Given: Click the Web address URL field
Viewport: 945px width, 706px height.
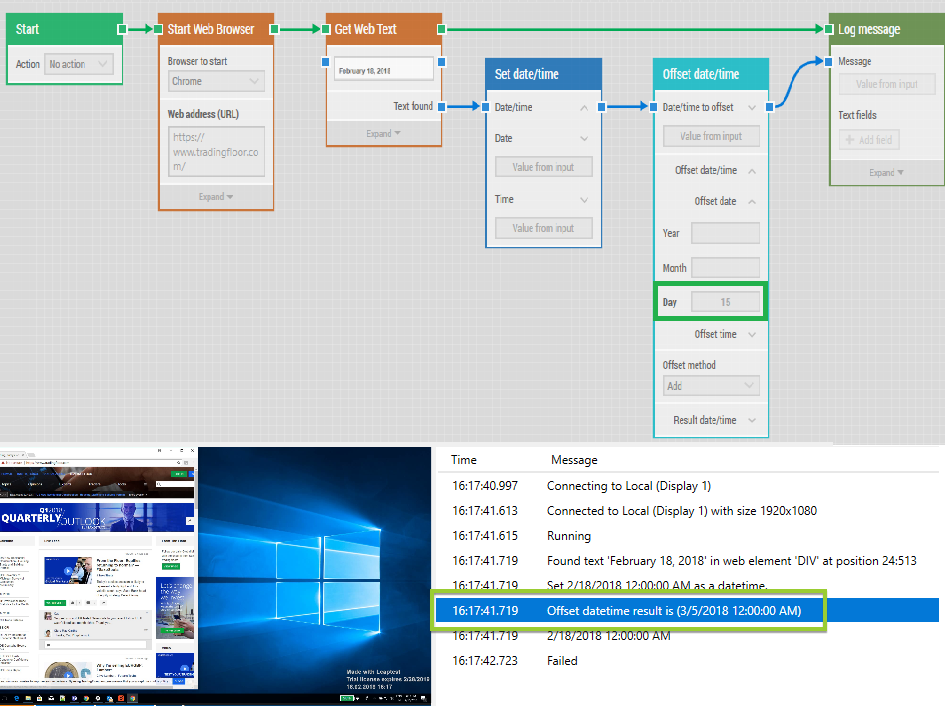Looking at the screenshot, I should point(216,151).
